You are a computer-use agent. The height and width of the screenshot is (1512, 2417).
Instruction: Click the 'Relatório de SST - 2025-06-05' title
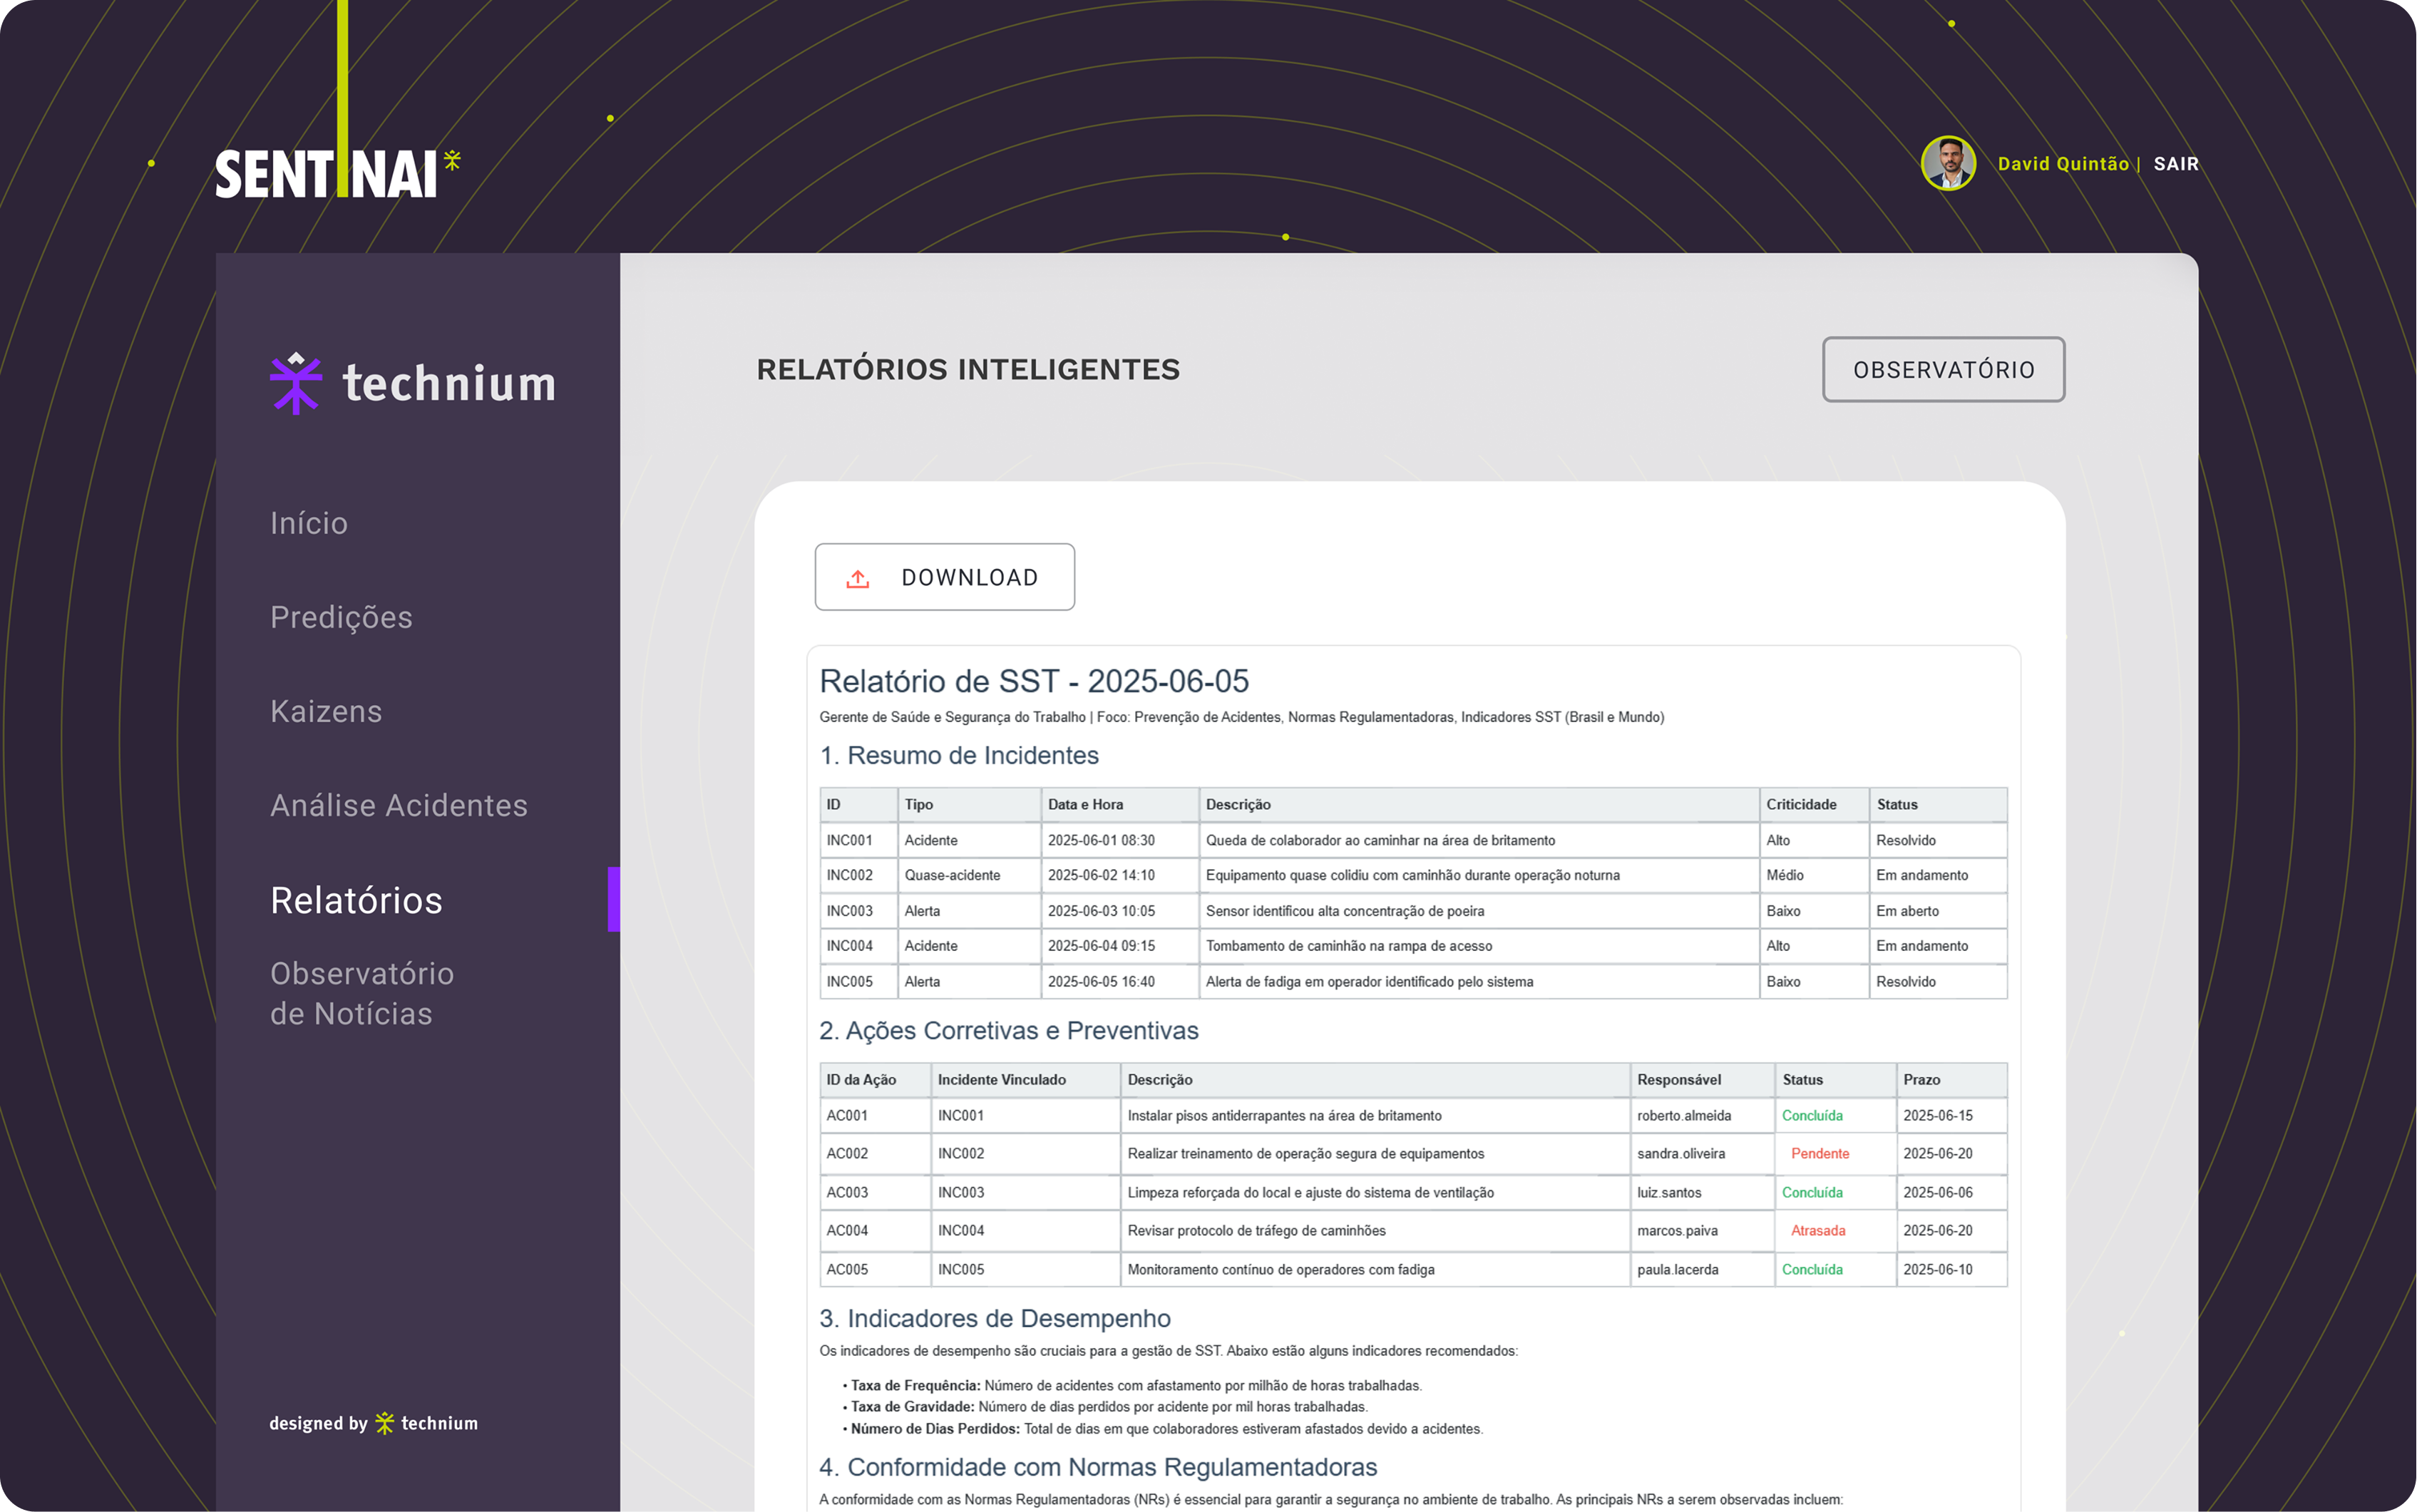click(x=1034, y=681)
